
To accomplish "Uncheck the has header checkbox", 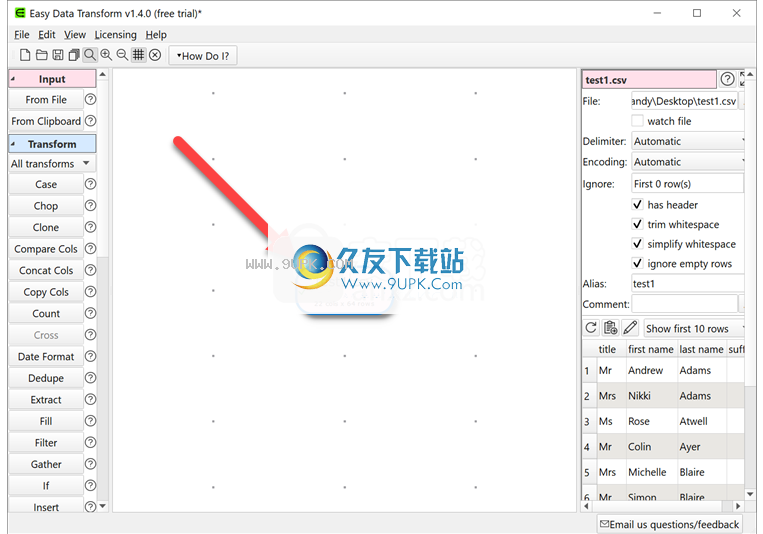I will coord(637,204).
